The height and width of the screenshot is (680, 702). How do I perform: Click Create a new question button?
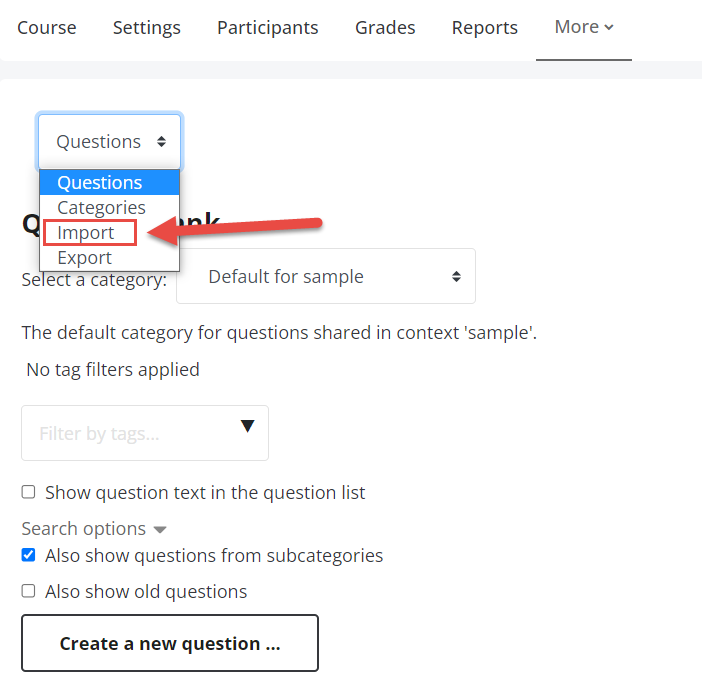pos(170,643)
